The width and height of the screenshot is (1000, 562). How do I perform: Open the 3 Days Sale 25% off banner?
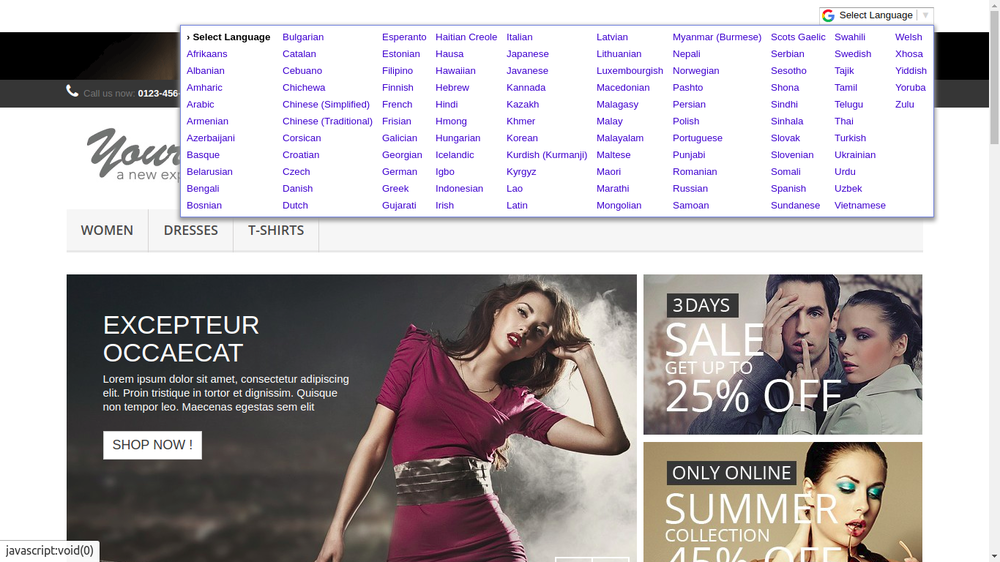click(783, 355)
